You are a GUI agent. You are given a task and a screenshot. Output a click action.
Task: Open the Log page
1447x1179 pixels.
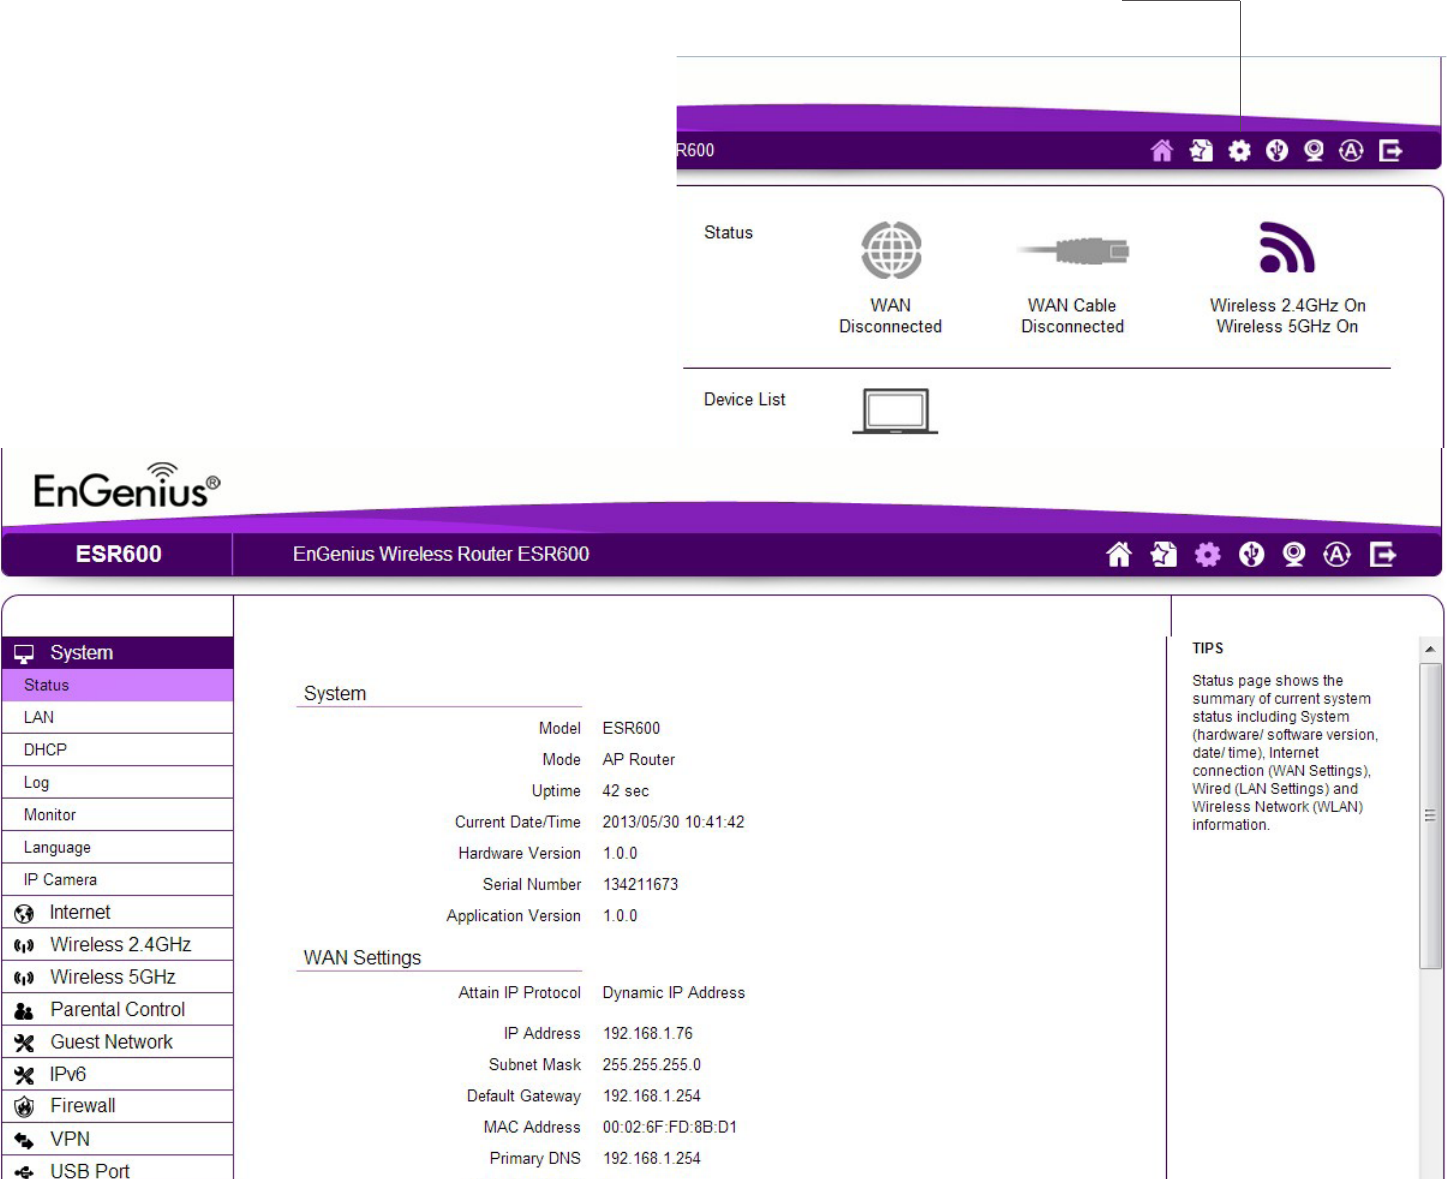pos(117,783)
